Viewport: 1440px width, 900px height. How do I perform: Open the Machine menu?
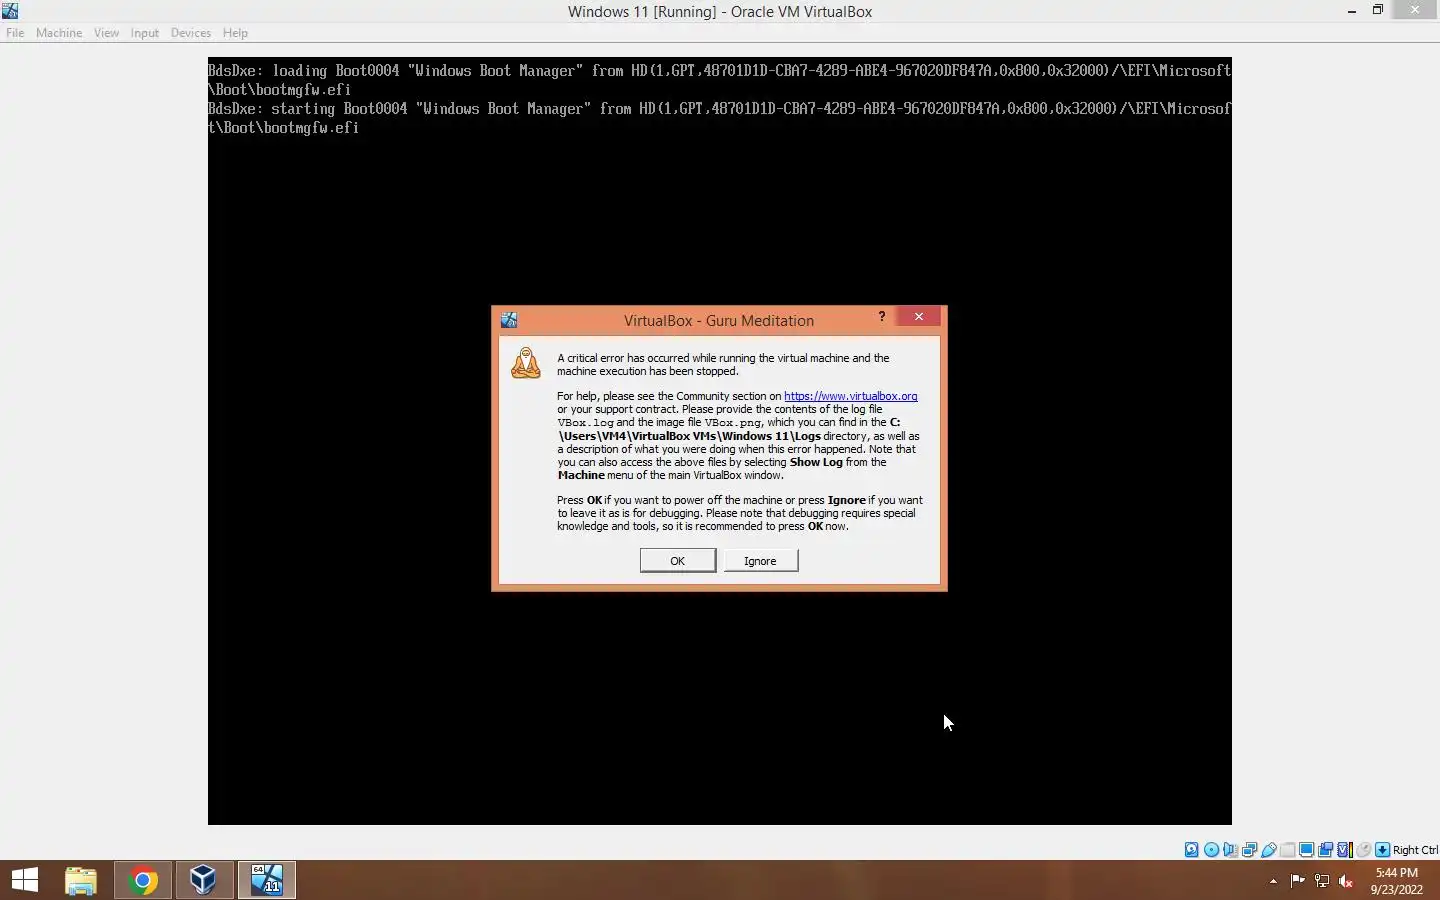(x=59, y=33)
